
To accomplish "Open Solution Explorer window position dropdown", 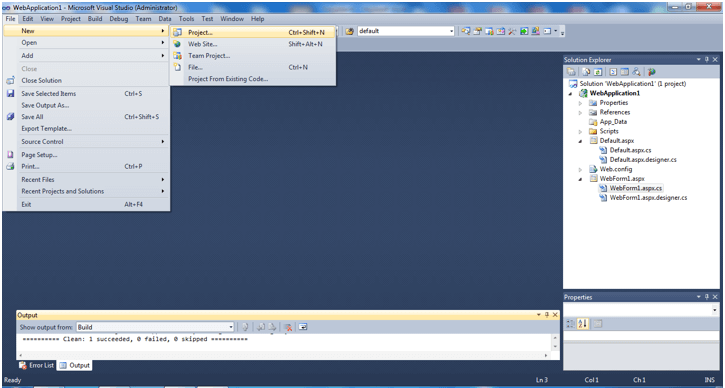I will point(699,60).
